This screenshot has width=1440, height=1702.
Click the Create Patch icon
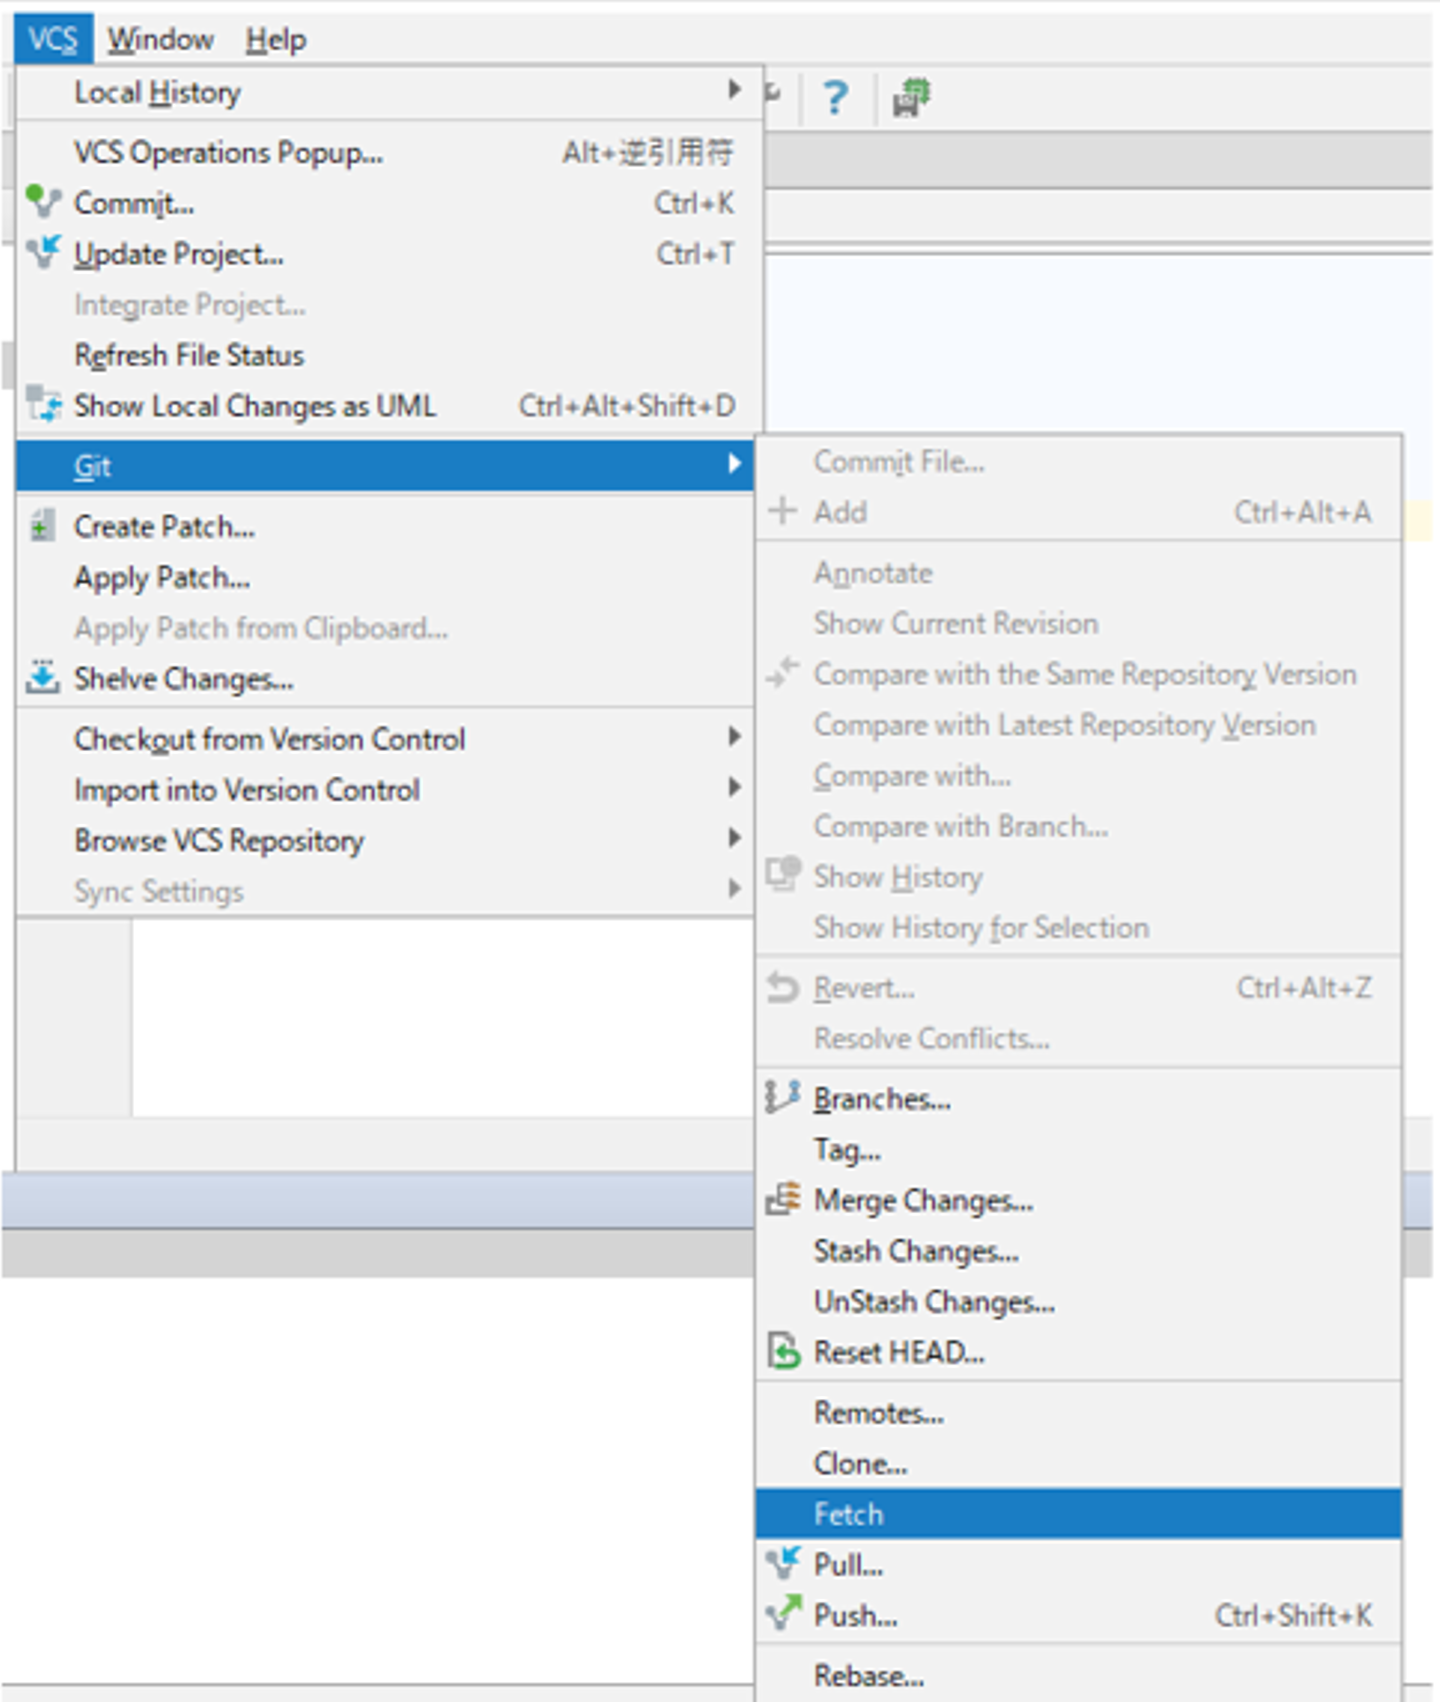[x=42, y=525]
